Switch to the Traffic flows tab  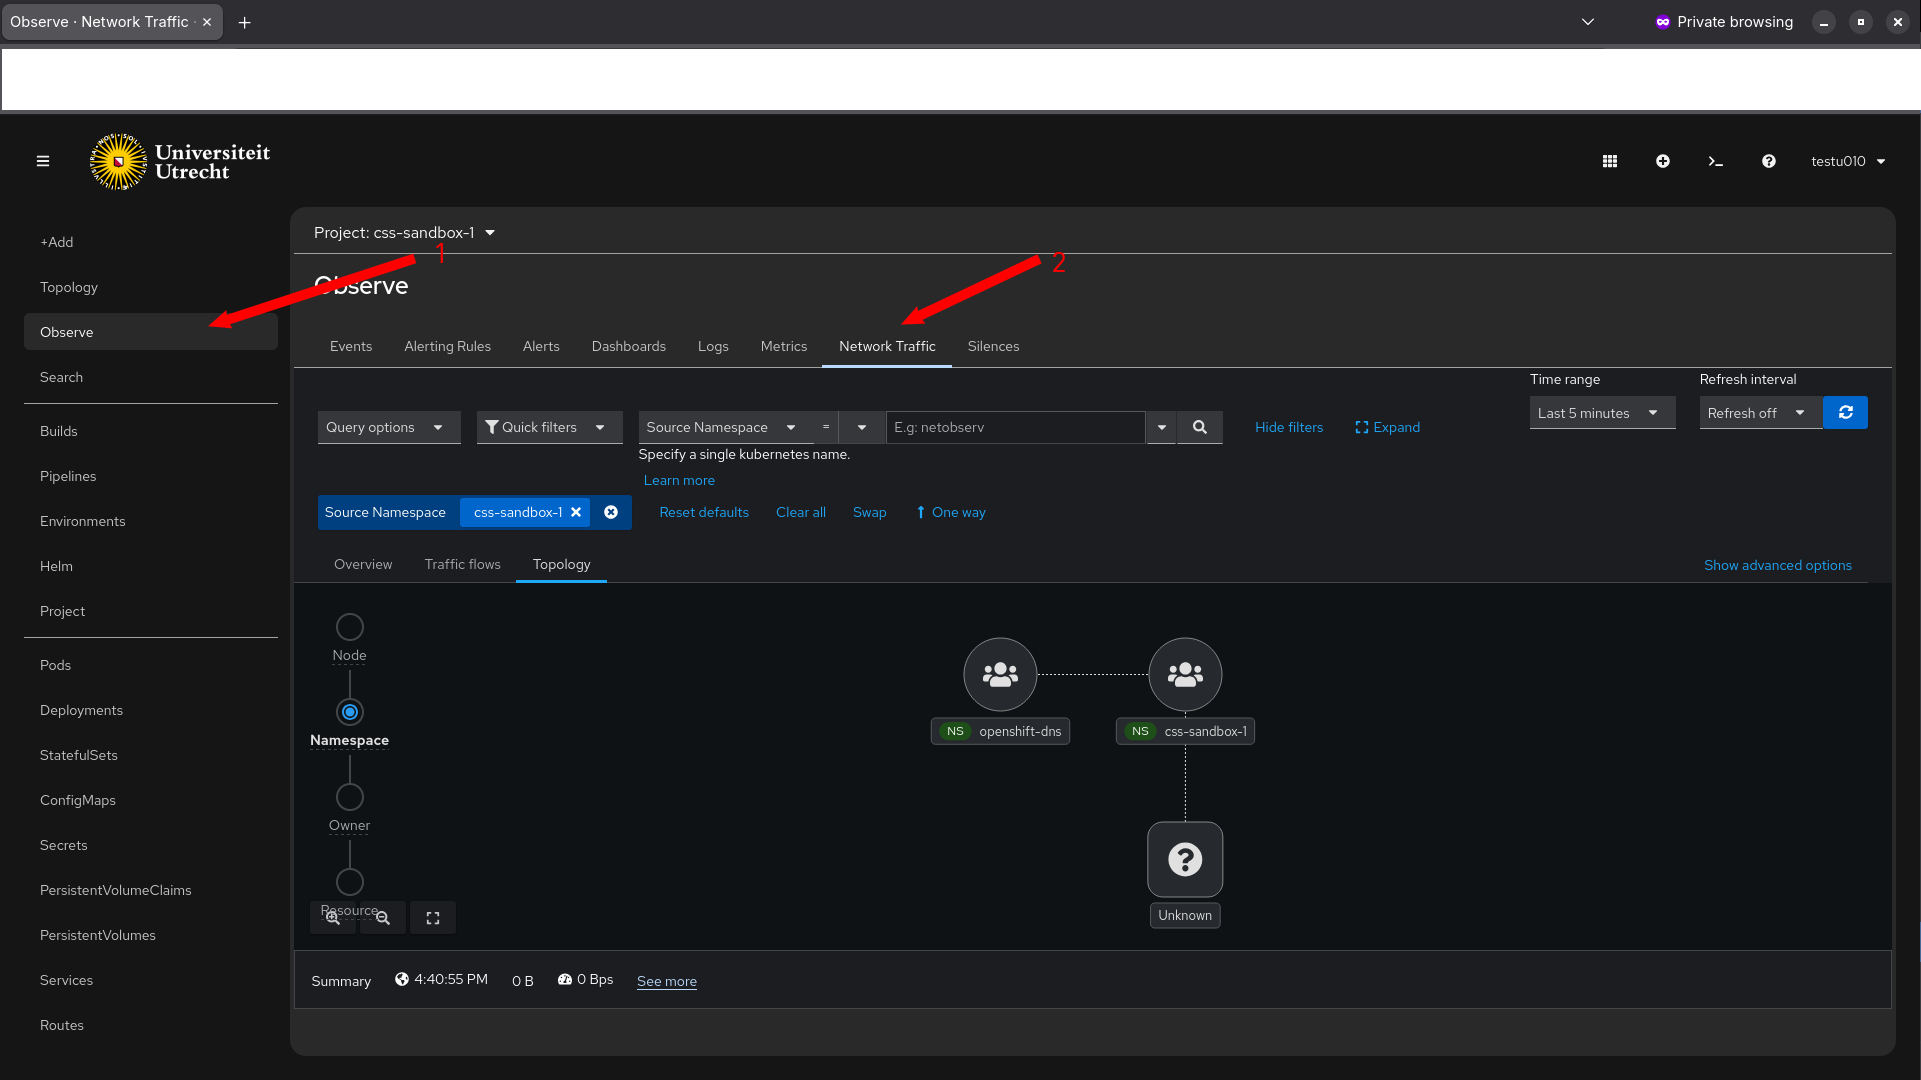tap(463, 565)
